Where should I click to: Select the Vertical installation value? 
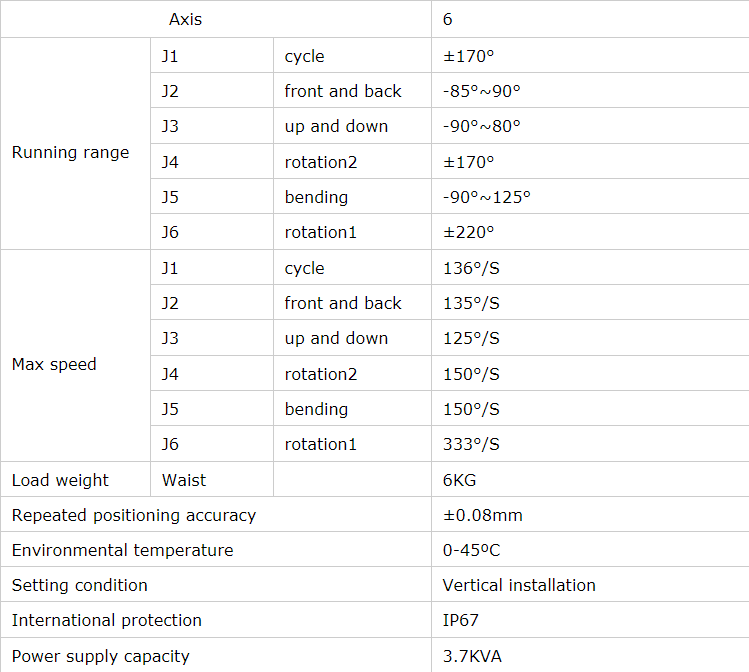pos(519,585)
